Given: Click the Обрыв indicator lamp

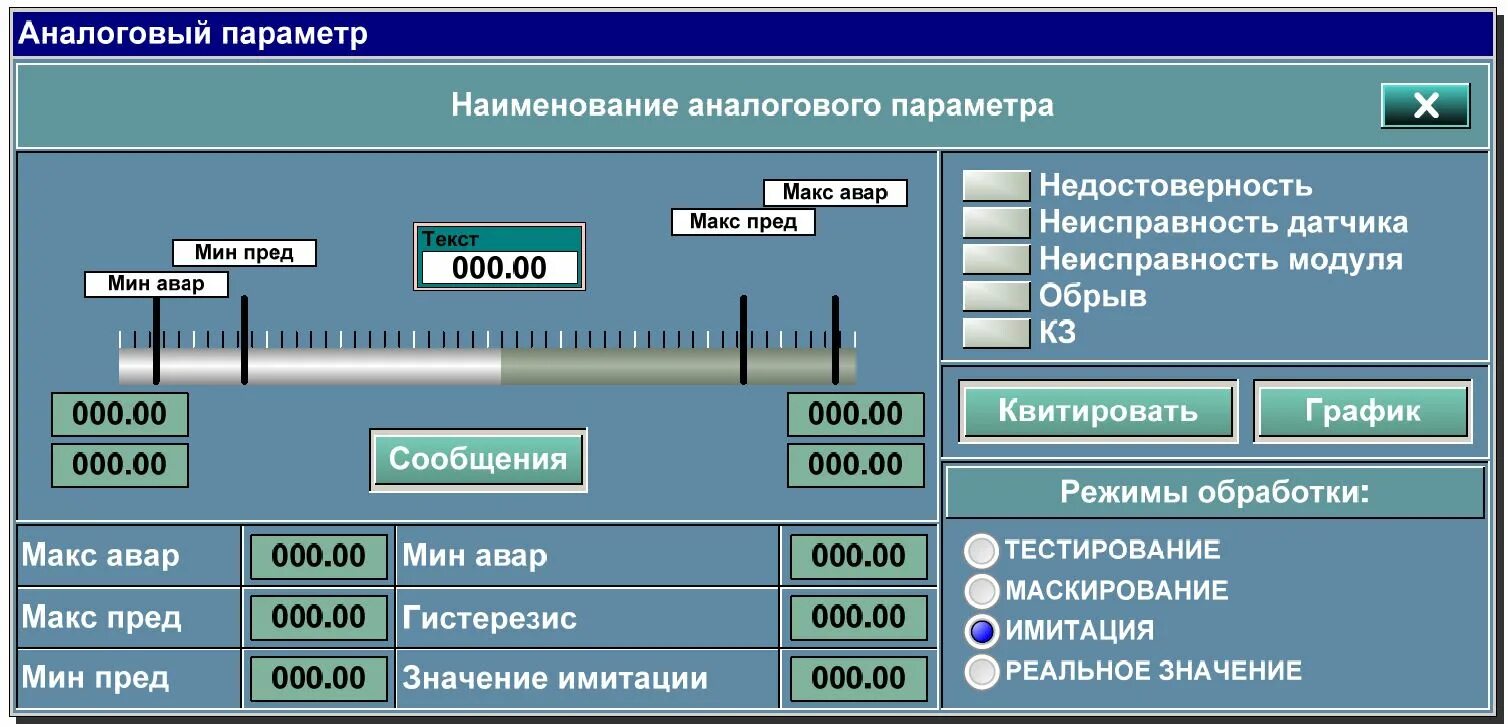Looking at the screenshot, I should coord(996,296).
